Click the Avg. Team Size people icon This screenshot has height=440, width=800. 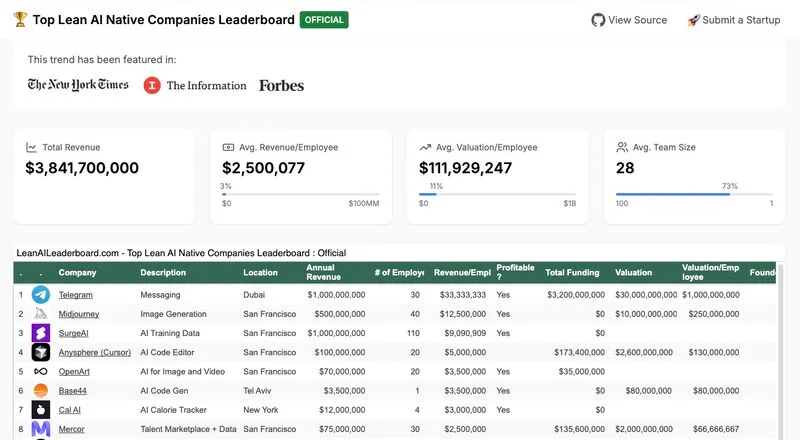622,147
